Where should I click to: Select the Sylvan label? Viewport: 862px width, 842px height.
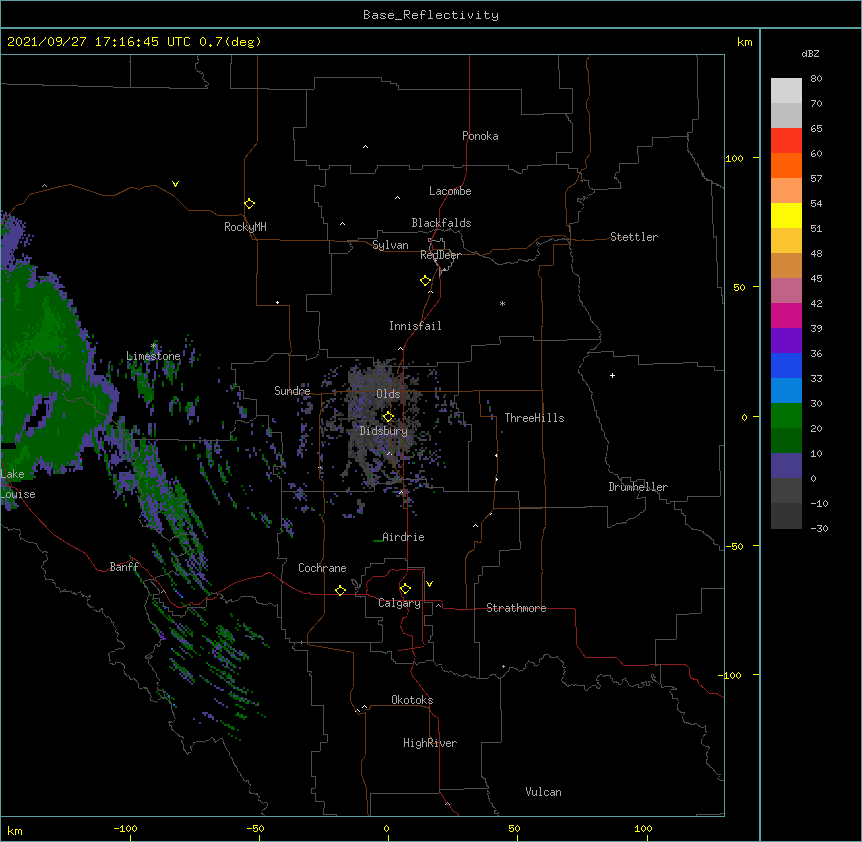click(390, 245)
